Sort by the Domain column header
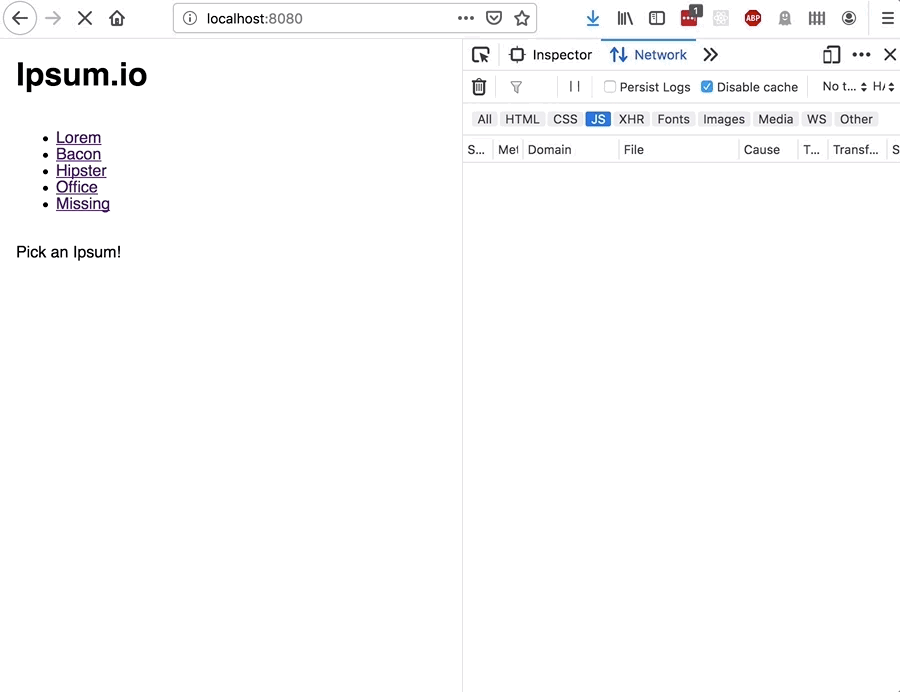 pos(571,150)
